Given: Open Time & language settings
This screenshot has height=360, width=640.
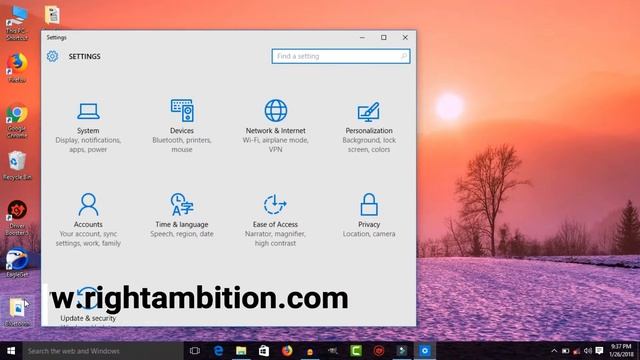Looking at the screenshot, I should point(182,215).
